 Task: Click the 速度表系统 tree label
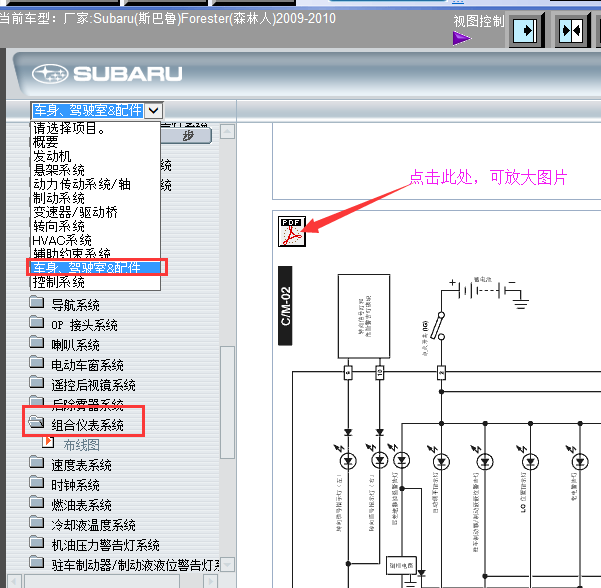point(81,465)
